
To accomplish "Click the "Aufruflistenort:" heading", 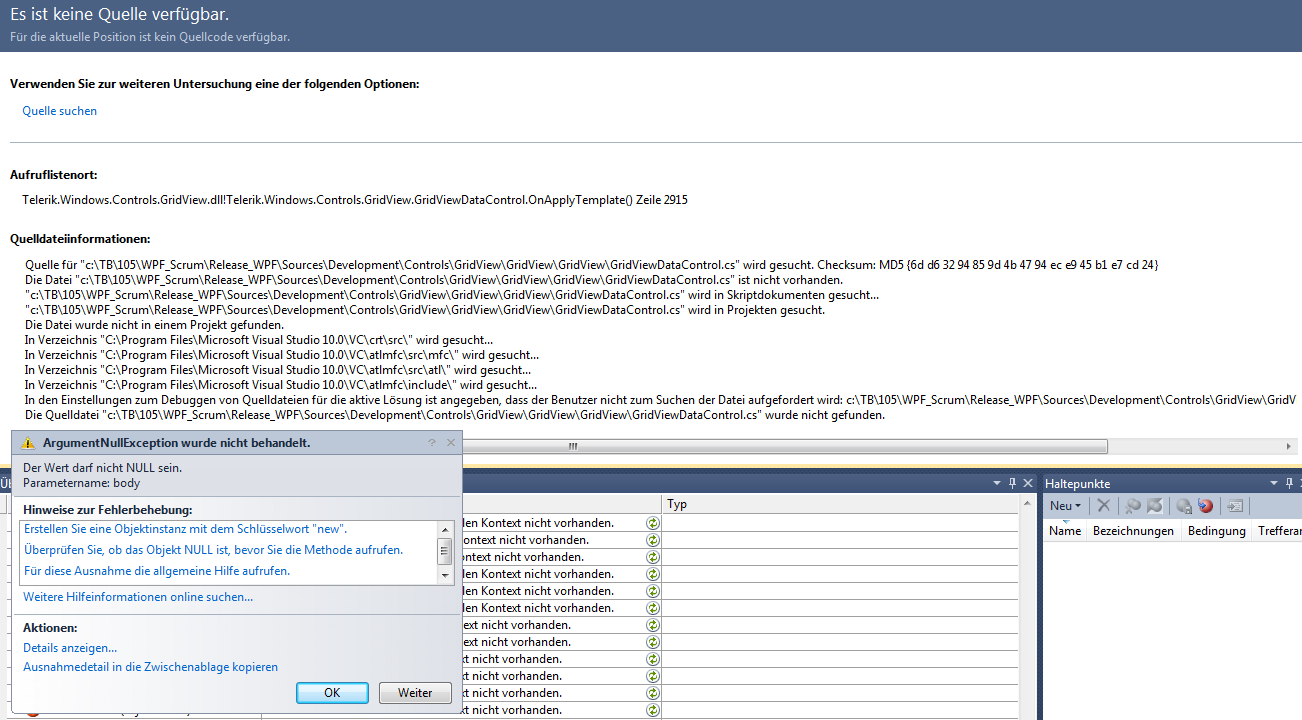I will 53,175.
